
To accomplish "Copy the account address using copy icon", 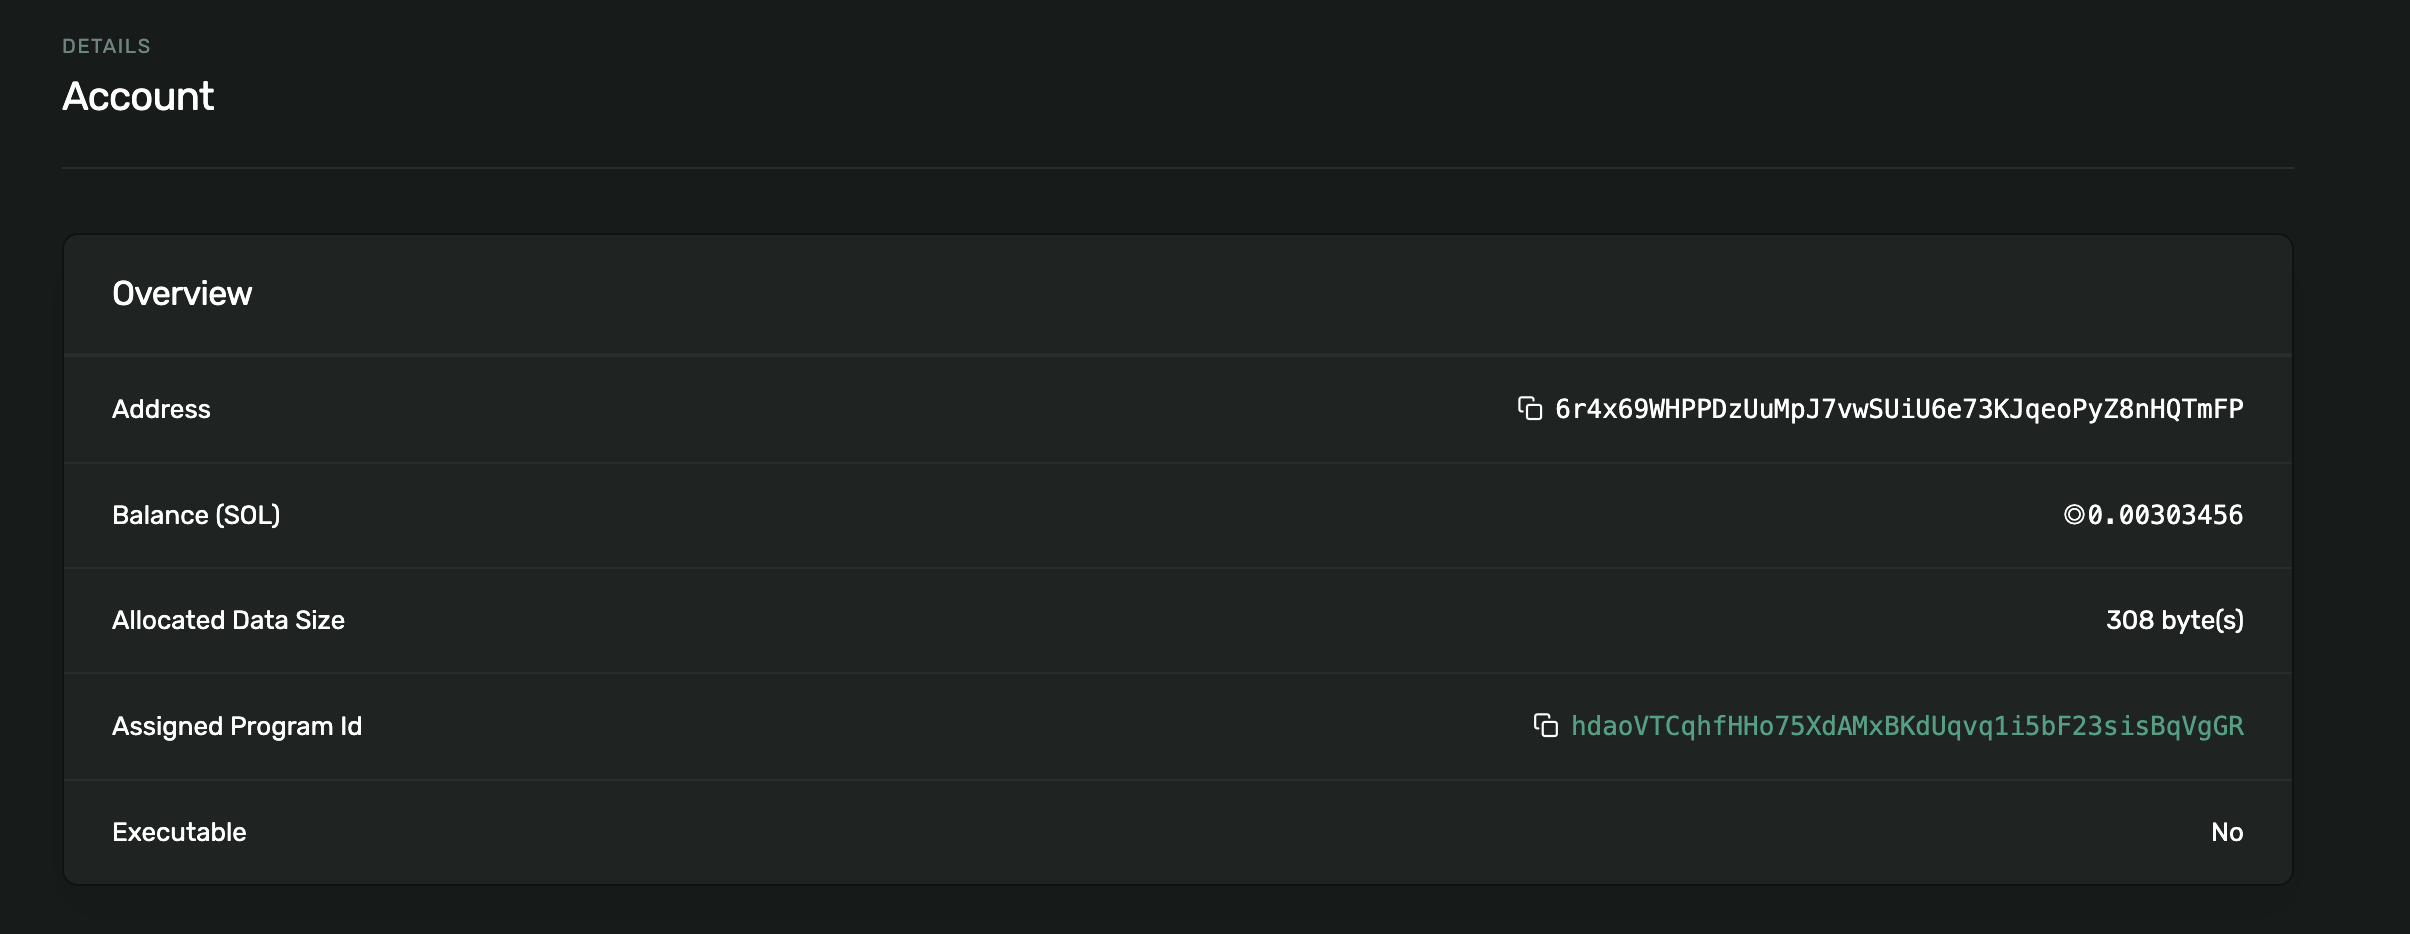I will click(x=1530, y=408).
